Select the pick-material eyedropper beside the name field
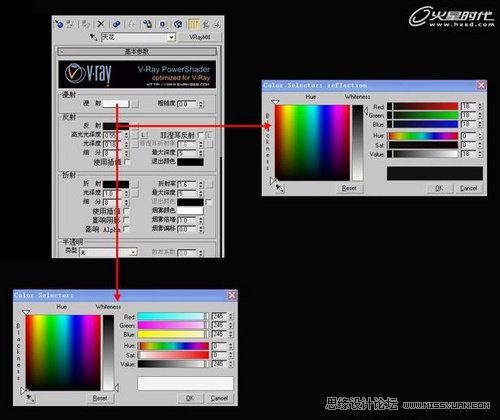500x420 pixels. point(93,37)
